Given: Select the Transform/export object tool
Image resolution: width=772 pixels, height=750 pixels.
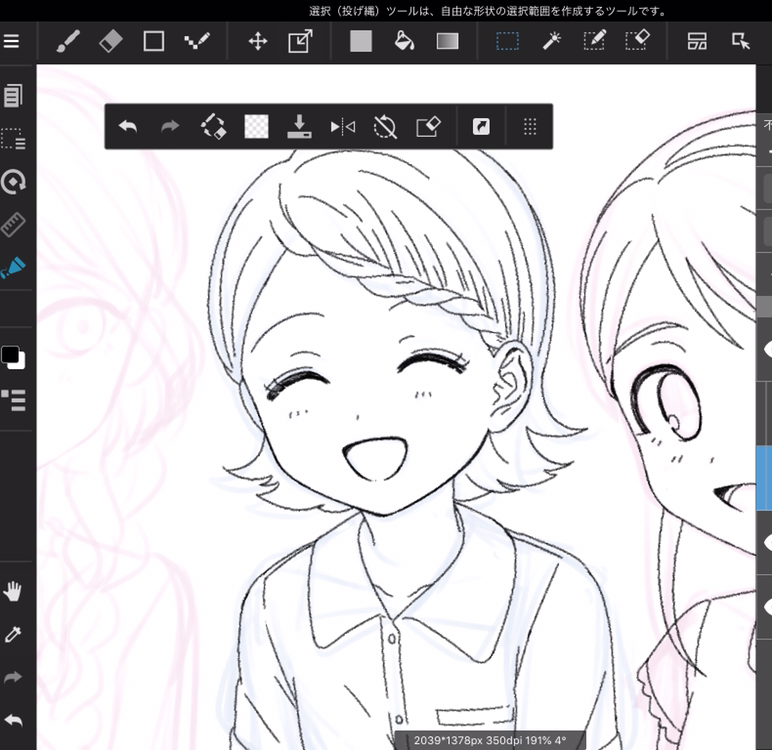Looking at the screenshot, I should point(300,41).
